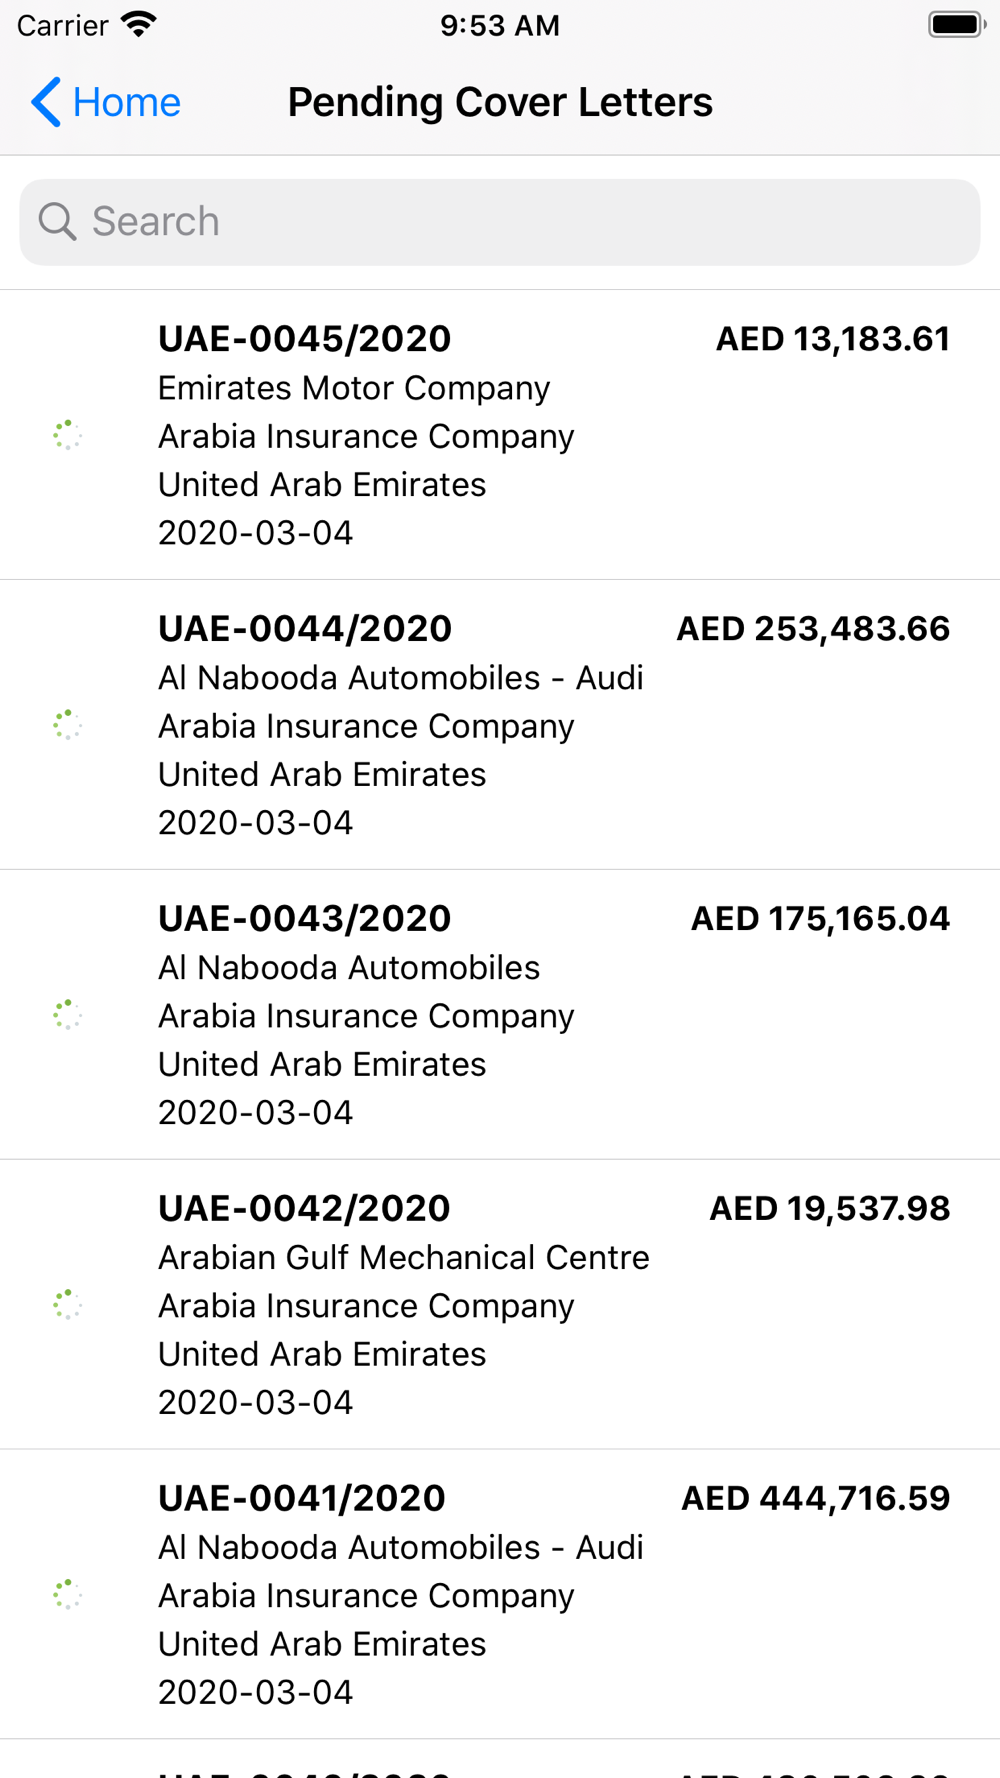Screen dimensions: 1000x1778
Task: Focus the Search input field
Action: point(520,222)
